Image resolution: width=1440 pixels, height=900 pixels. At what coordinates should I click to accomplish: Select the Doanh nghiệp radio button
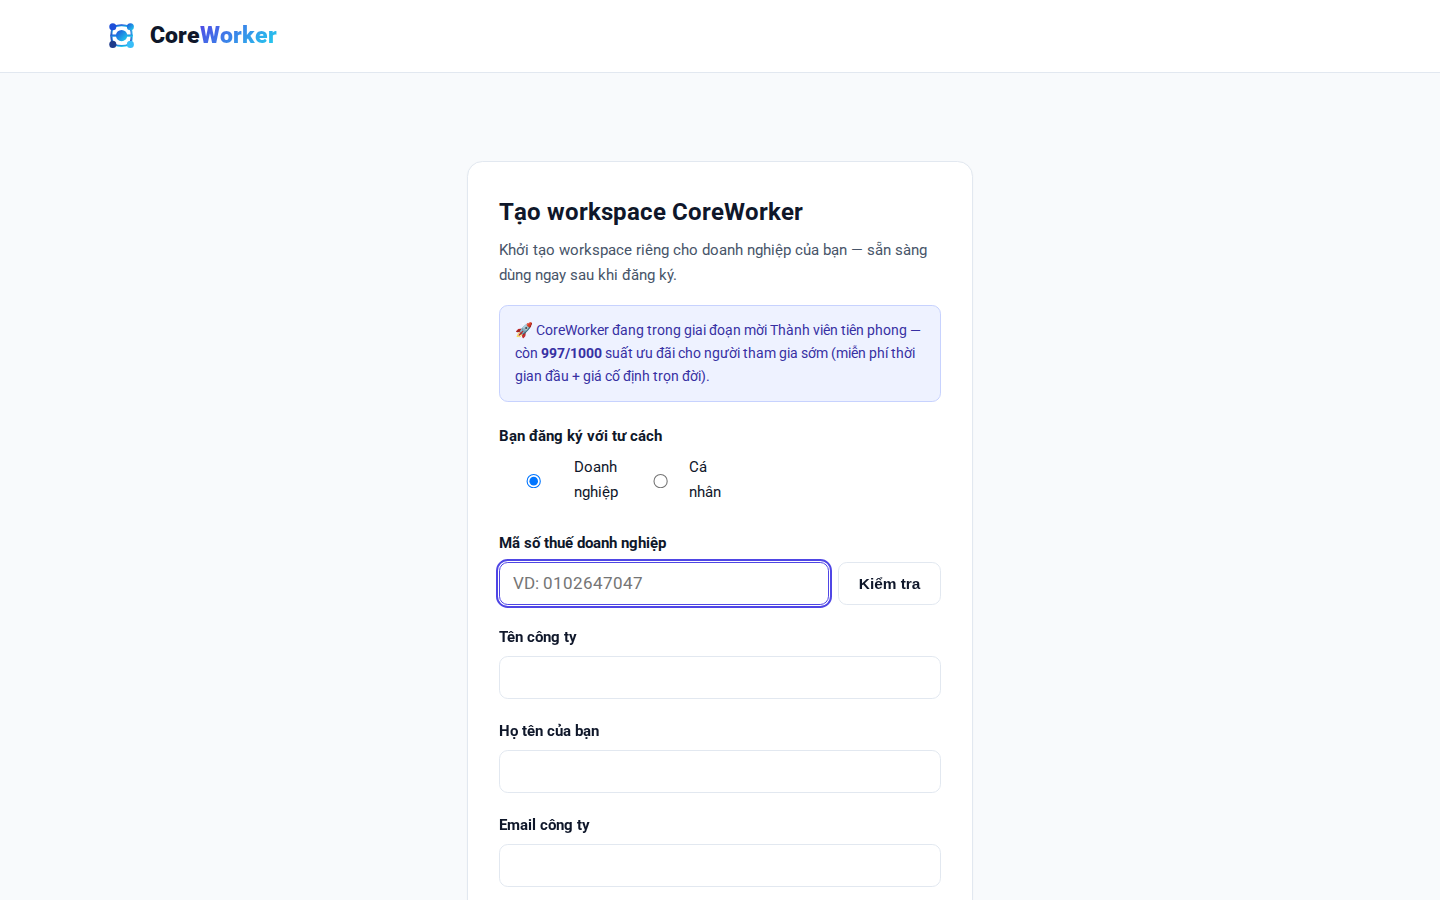click(534, 481)
